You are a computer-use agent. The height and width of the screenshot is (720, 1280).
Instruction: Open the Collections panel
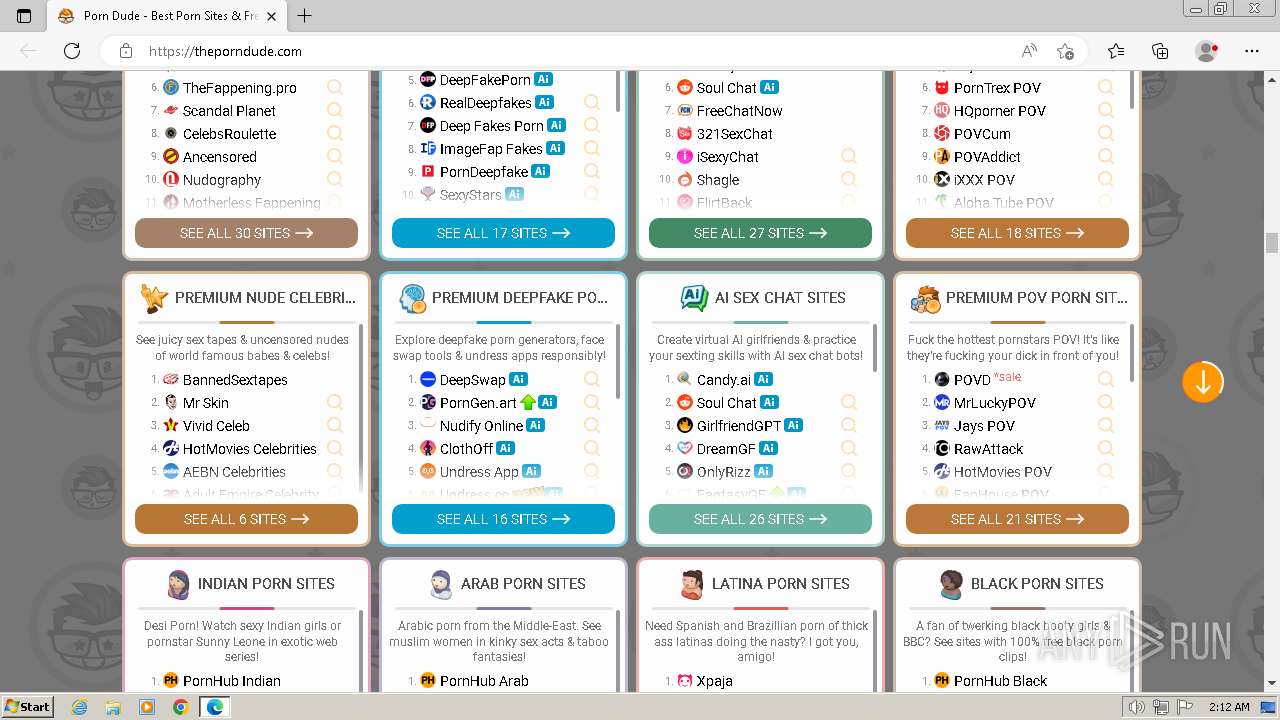click(x=1160, y=51)
